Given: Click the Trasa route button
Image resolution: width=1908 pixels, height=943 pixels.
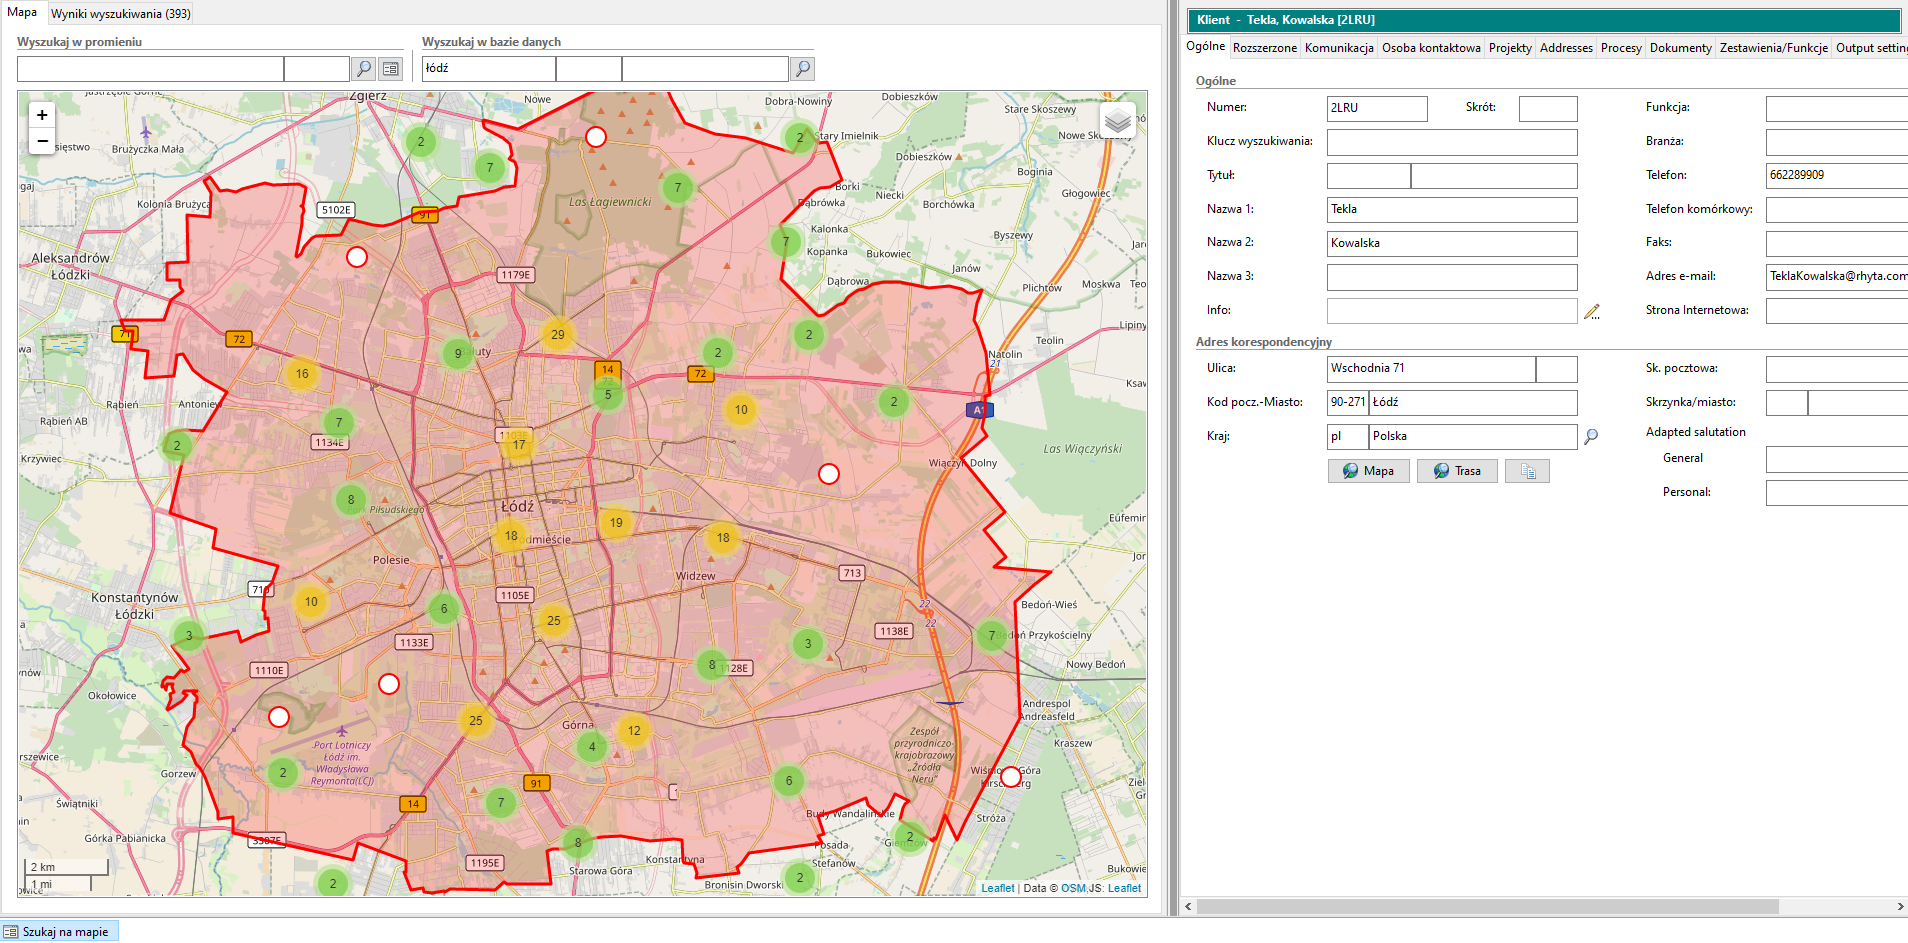Looking at the screenshot, I should (x=1456, y=471).
